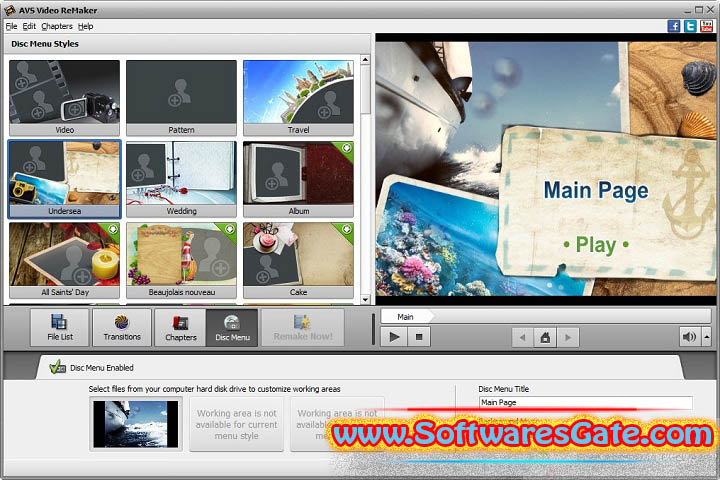Open the Chapters panel
This screenshot has width=720, height=480.
pyautogui.click(x=180, y=328)
